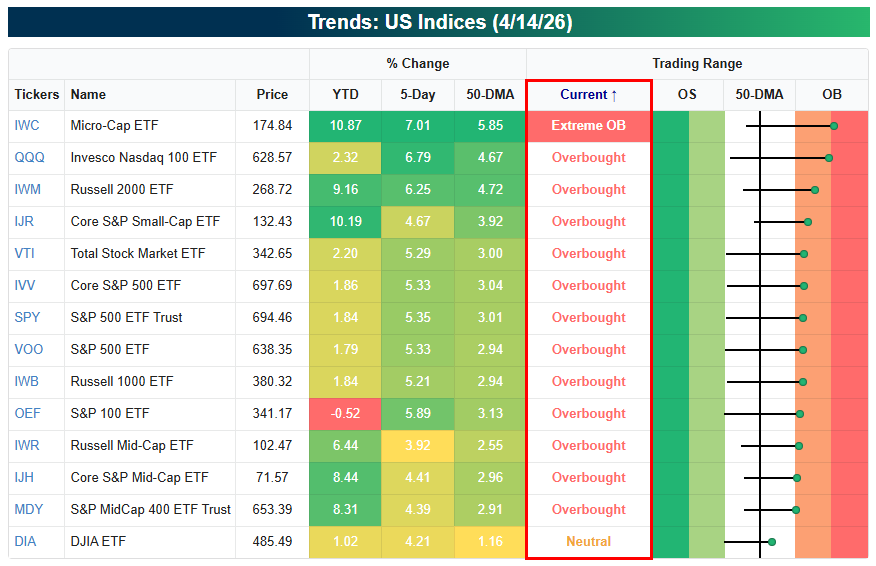
Task: Click the QQQ trading range dot marker
Action: tap(829, 158)
